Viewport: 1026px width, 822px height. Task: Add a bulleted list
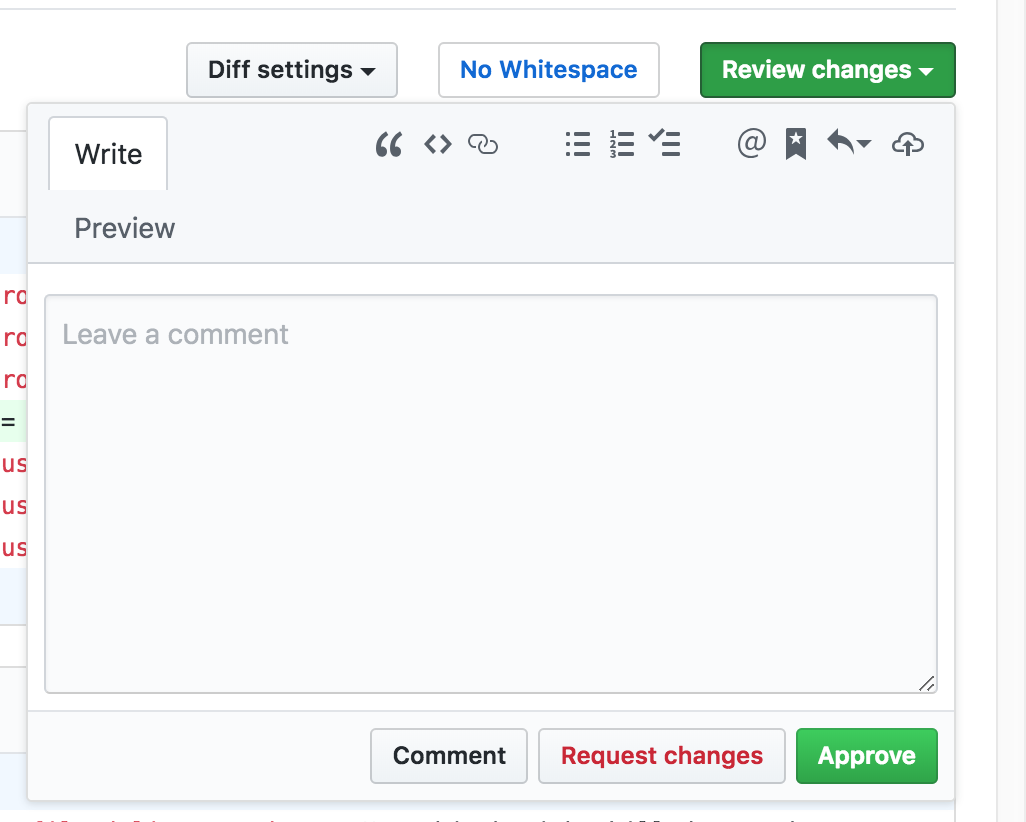(578, 144)
